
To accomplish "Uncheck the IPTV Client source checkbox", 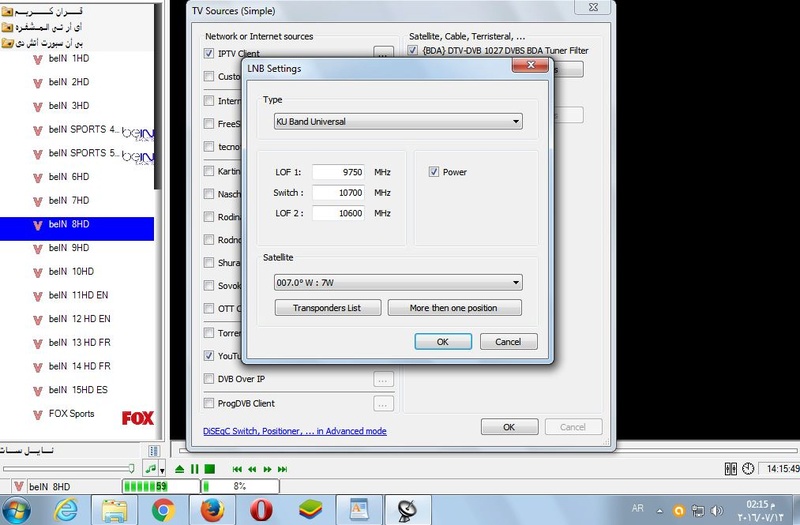I will point(209,53).
